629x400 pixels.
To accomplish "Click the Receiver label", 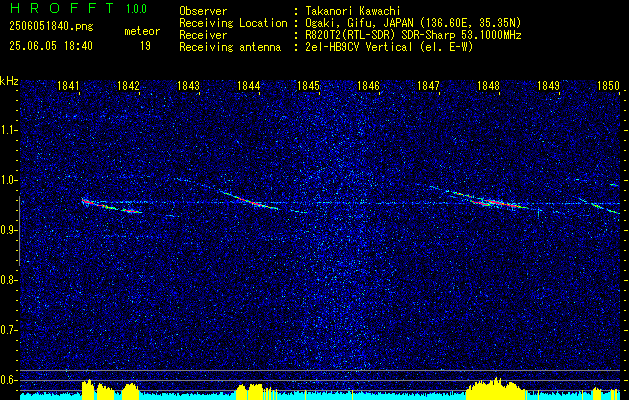I will 203,35.
